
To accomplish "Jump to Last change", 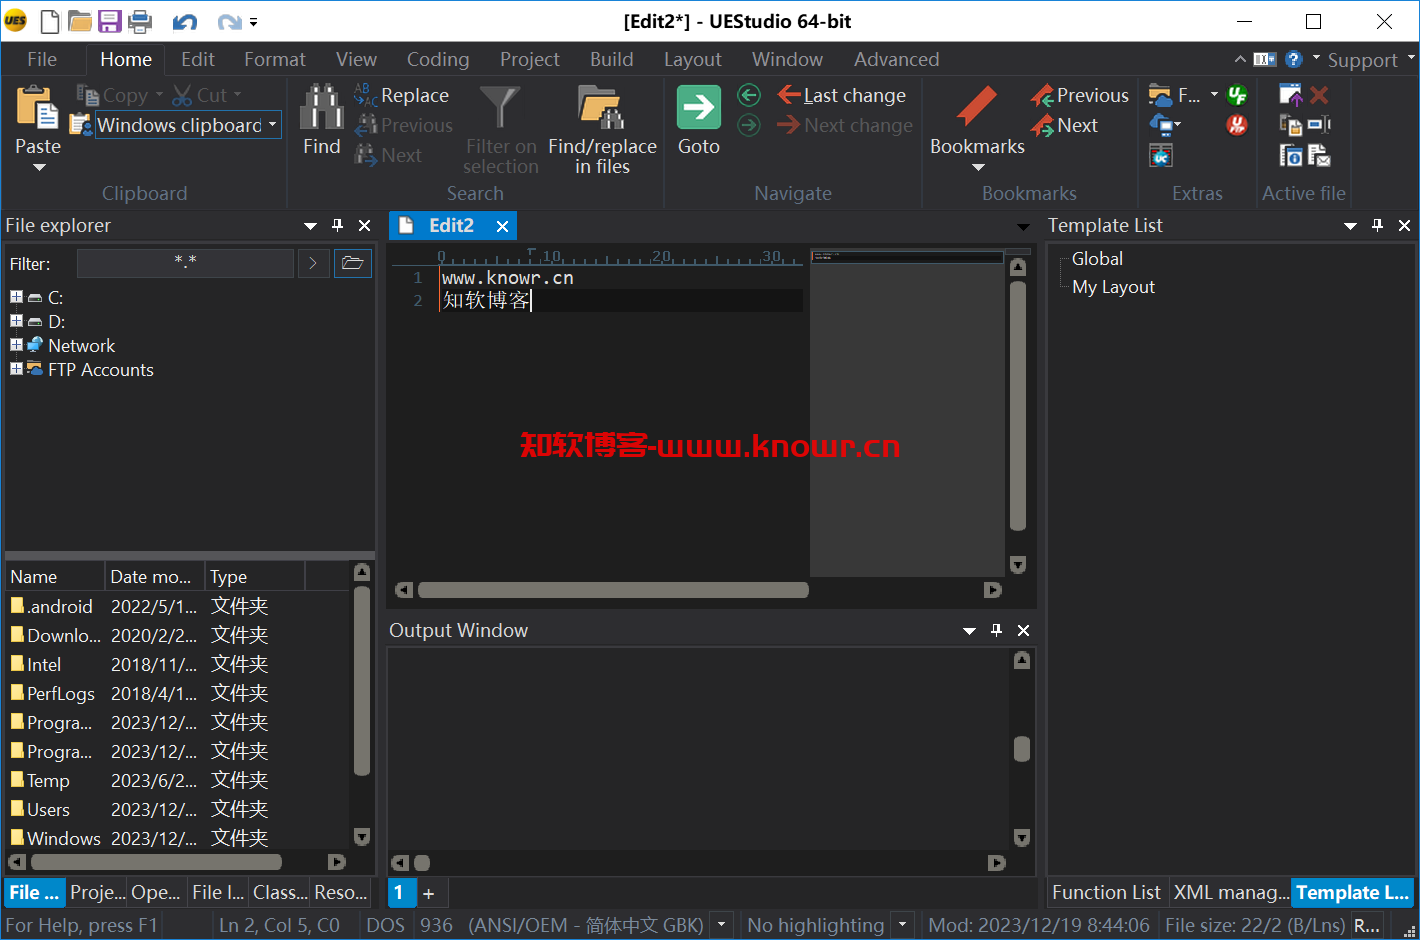I will [x=842, y=95].
